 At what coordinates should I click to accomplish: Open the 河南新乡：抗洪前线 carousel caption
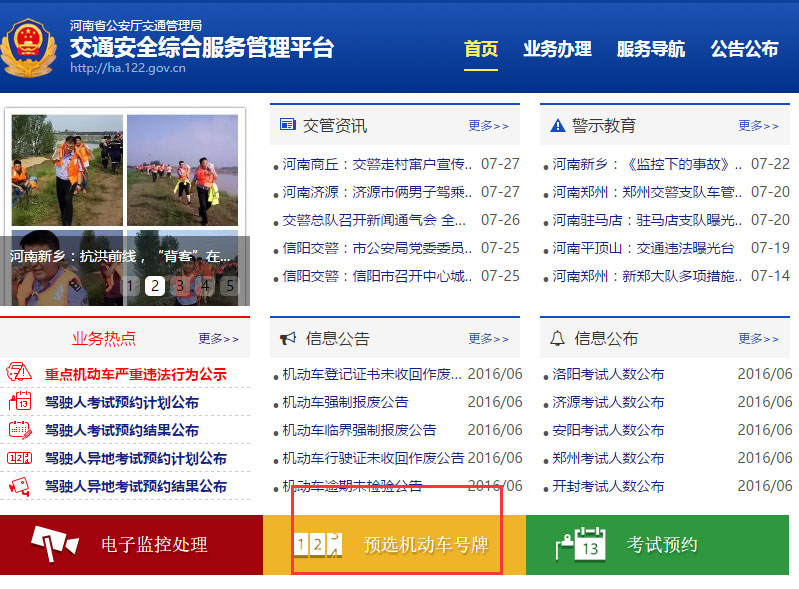click(x=120, y=256)
